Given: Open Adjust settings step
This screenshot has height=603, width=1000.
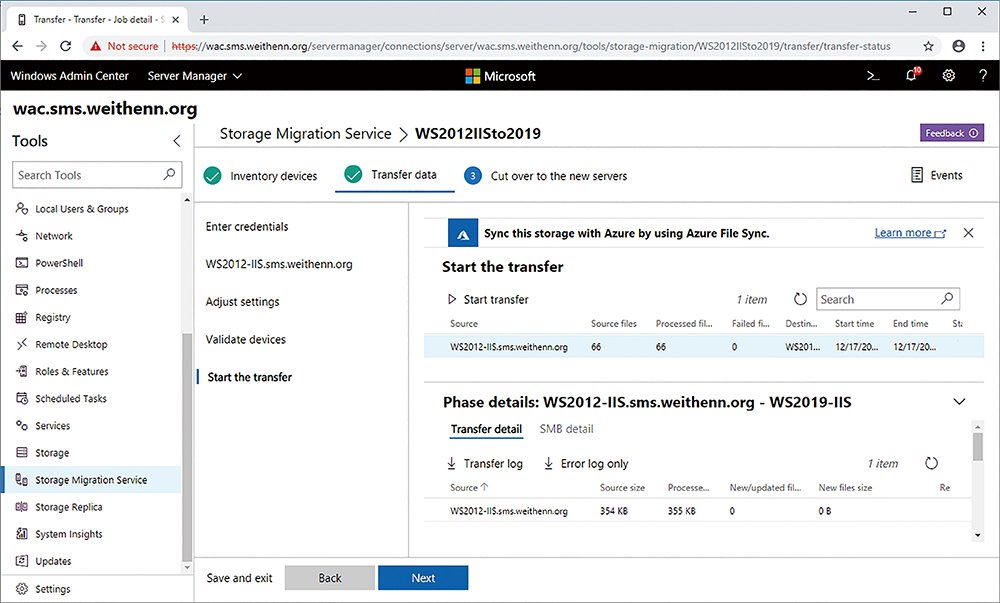Looking at the screenshot, I should (x=242, y=302).
